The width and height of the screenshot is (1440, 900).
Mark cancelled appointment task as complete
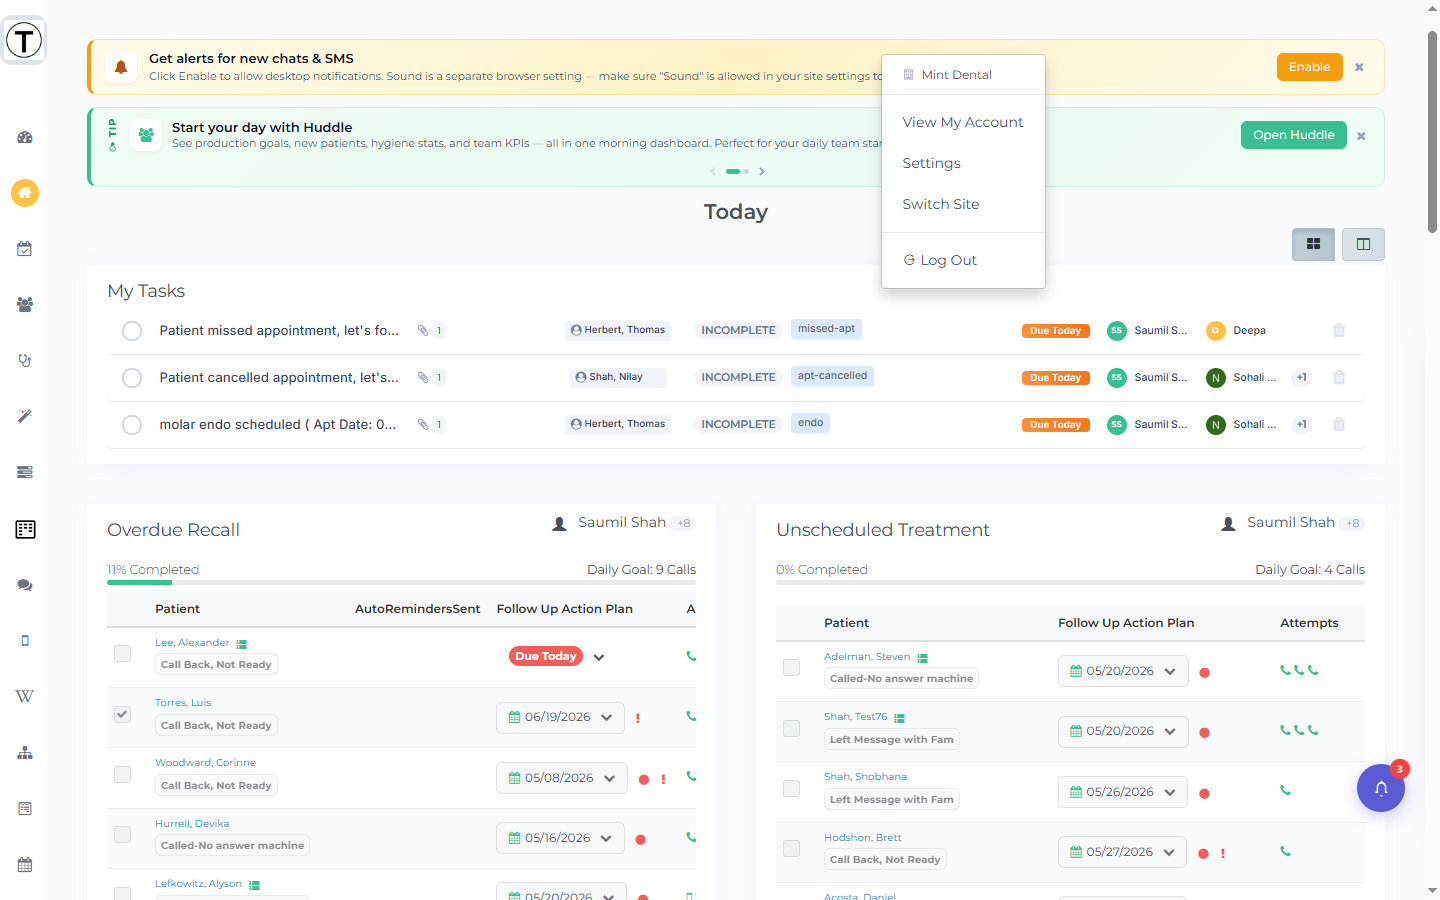[132, 378]
